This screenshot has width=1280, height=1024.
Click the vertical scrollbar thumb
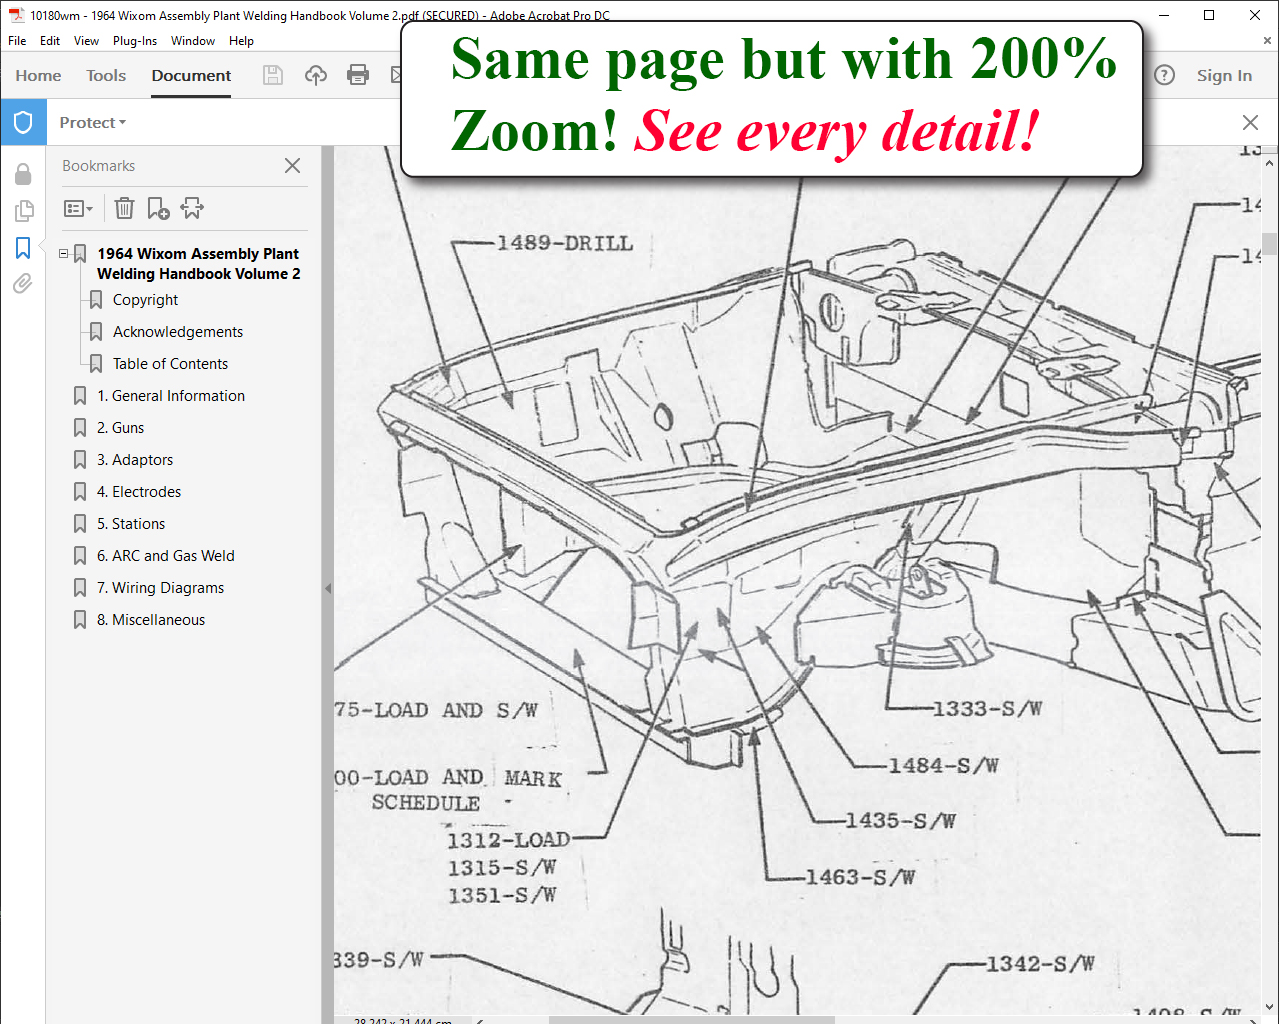coord(1270,244)
